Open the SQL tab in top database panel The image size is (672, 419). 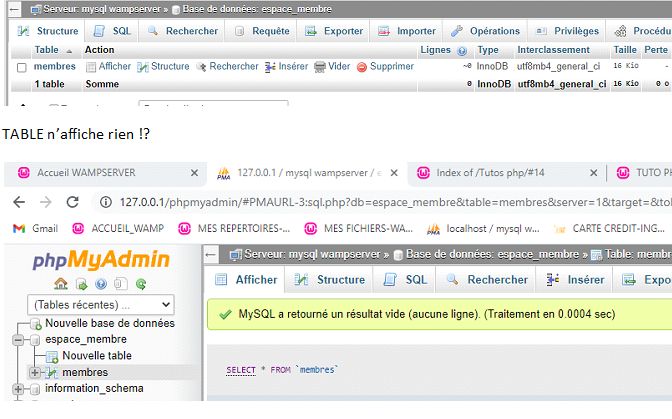coord(111,31)
